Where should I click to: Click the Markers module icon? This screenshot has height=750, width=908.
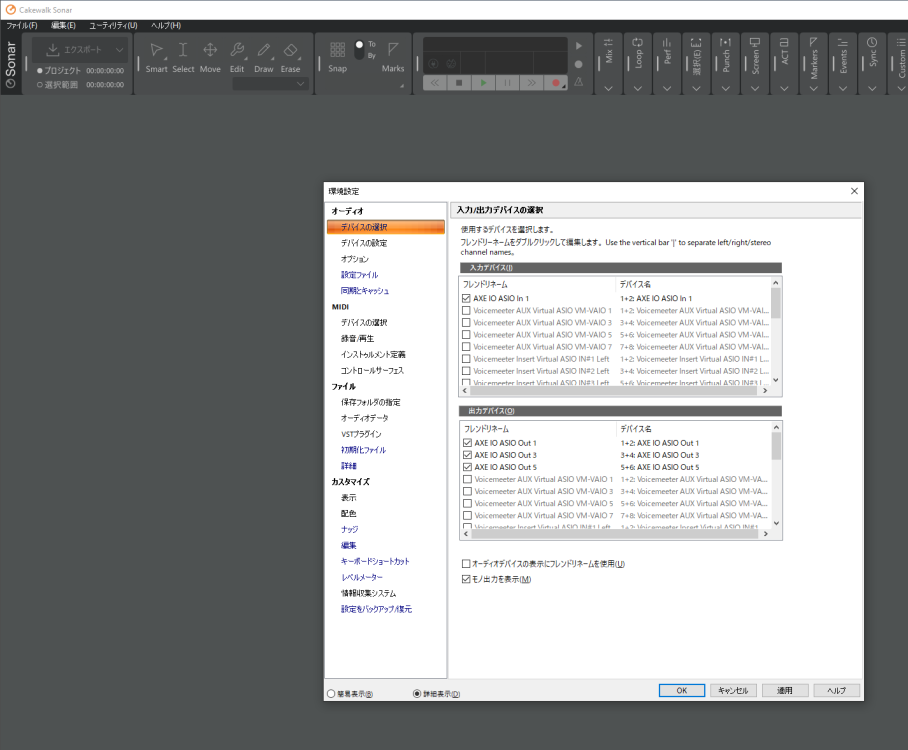[814, 42]
